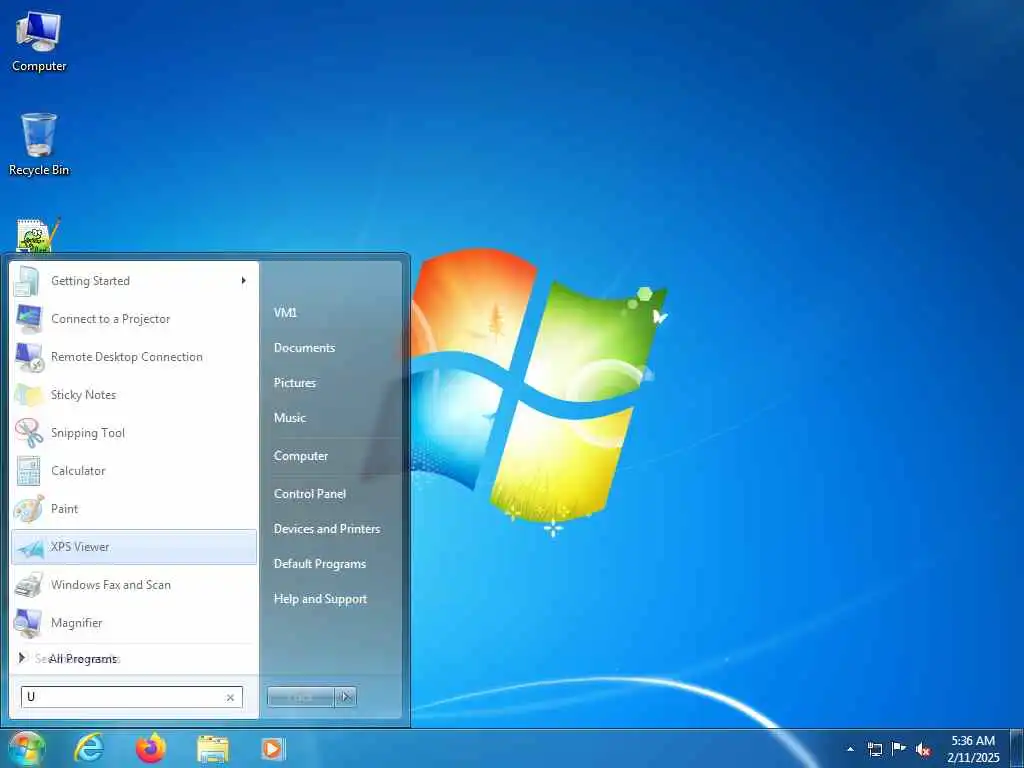Open Control Panel

pyautogui.click(x=310, y=494)
